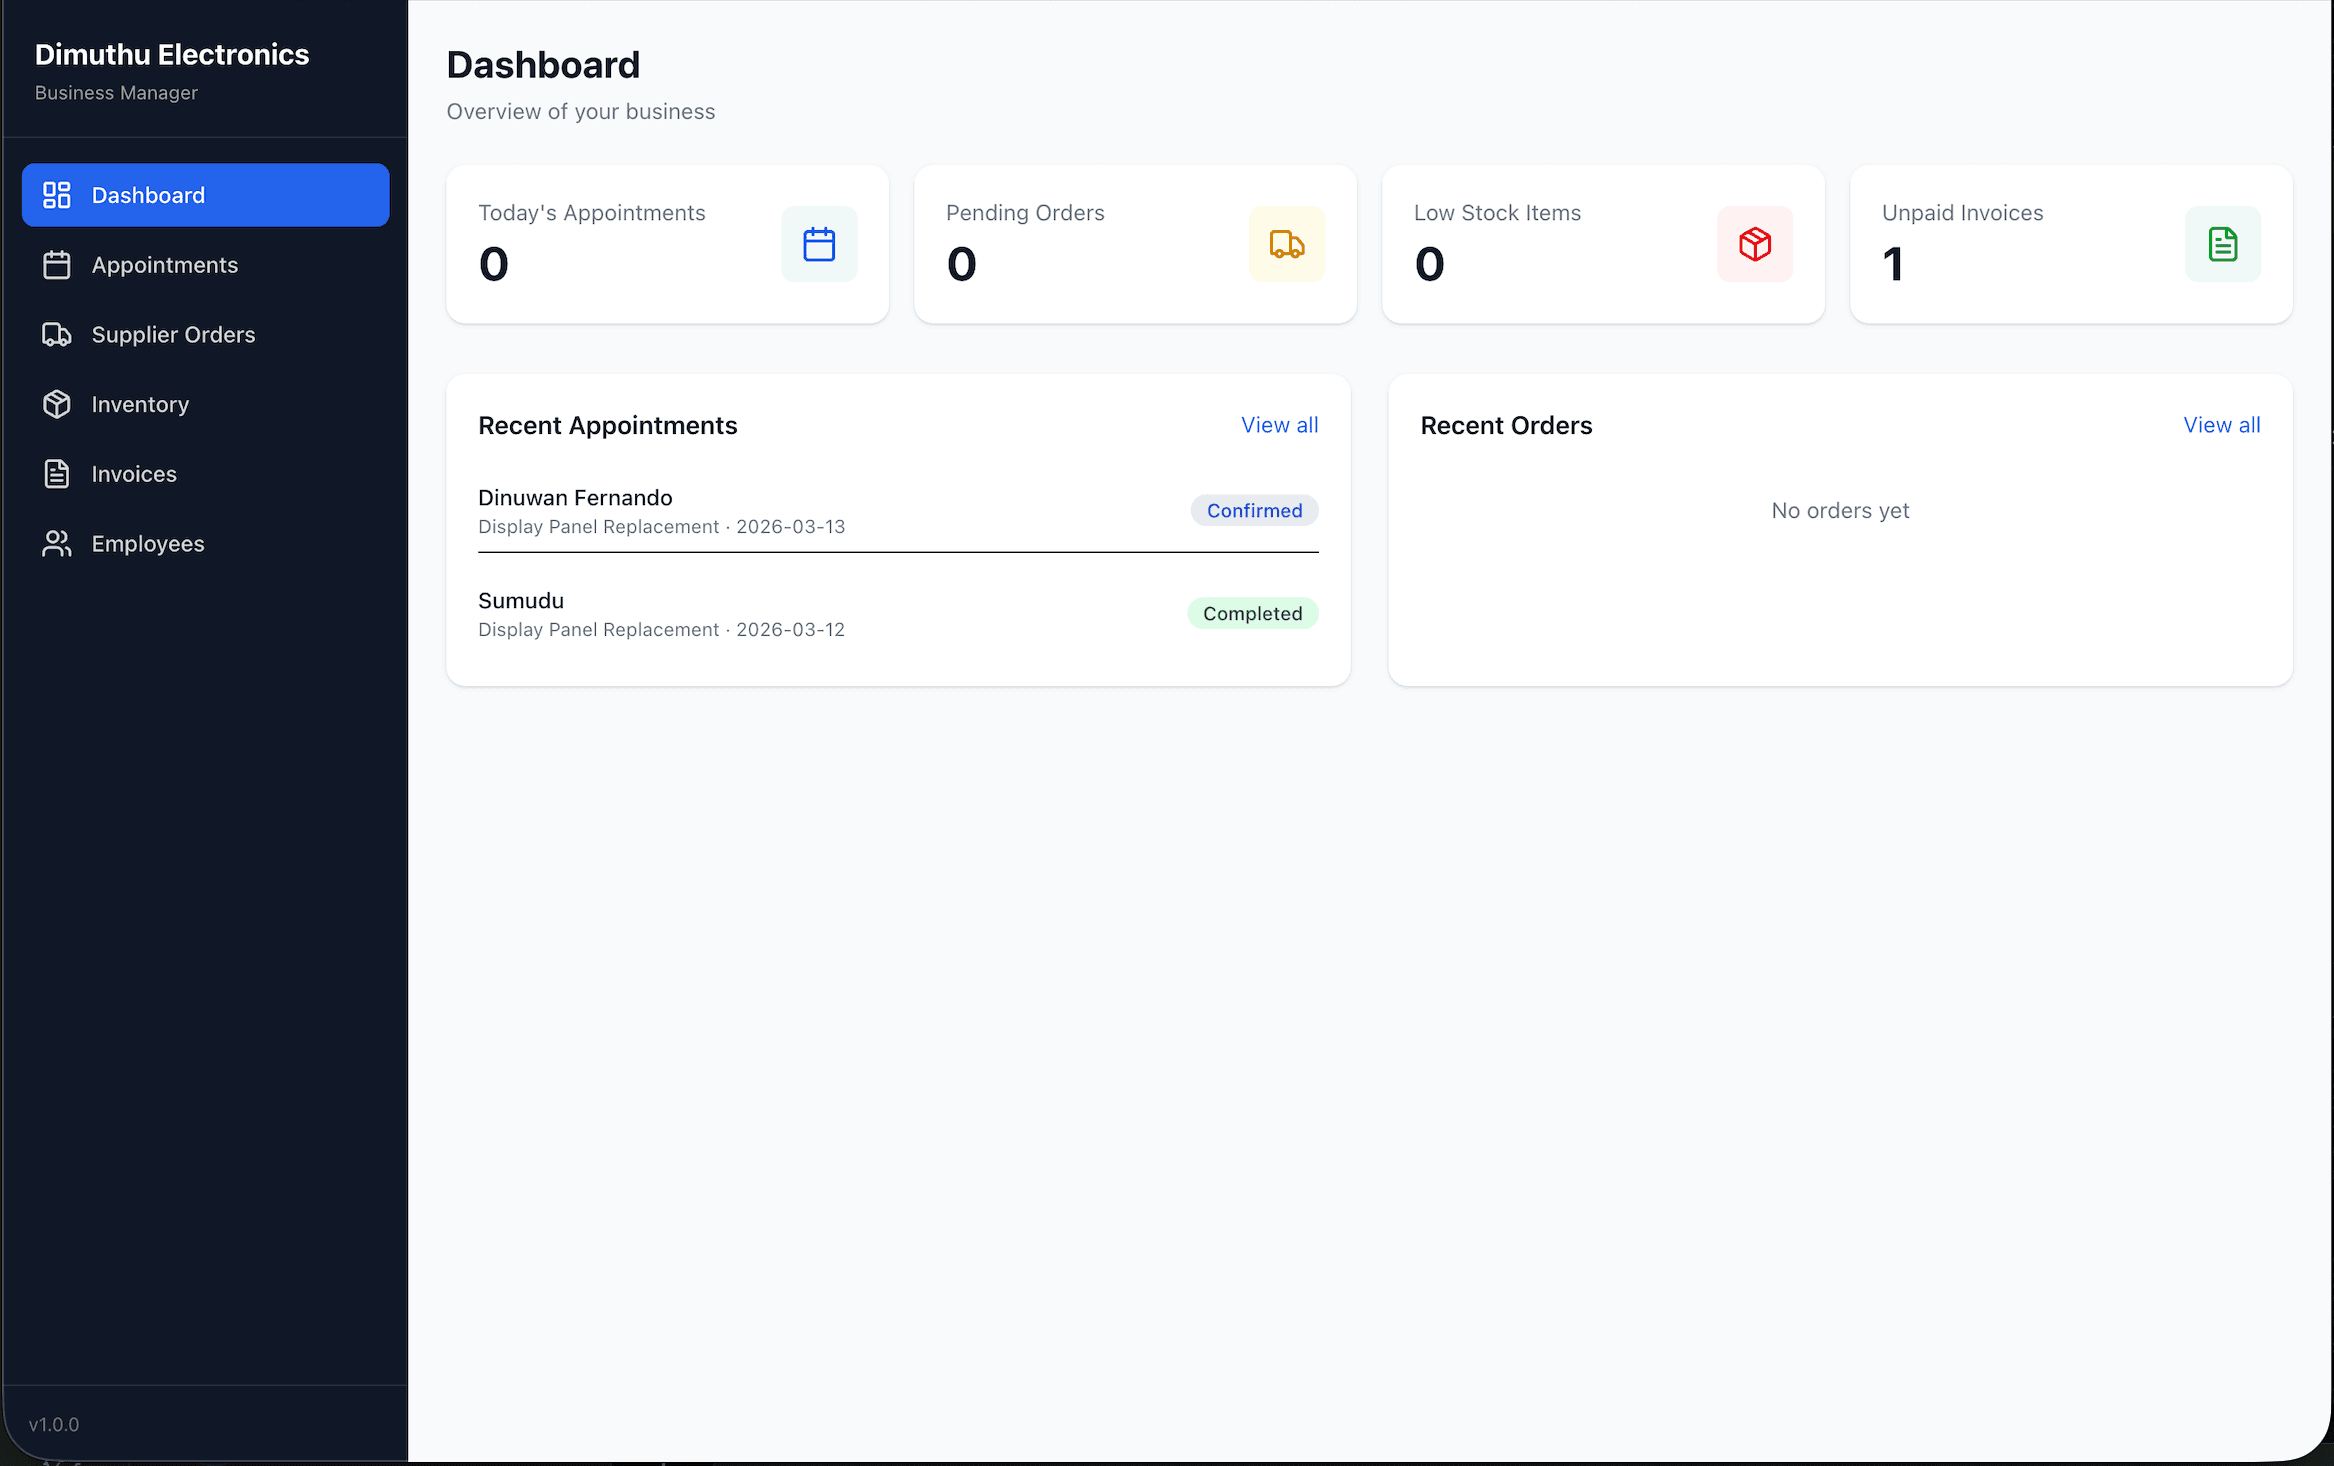The image size is (2334, 1466).
Task: Open View all for Recent Orders
Action: 2221,424
